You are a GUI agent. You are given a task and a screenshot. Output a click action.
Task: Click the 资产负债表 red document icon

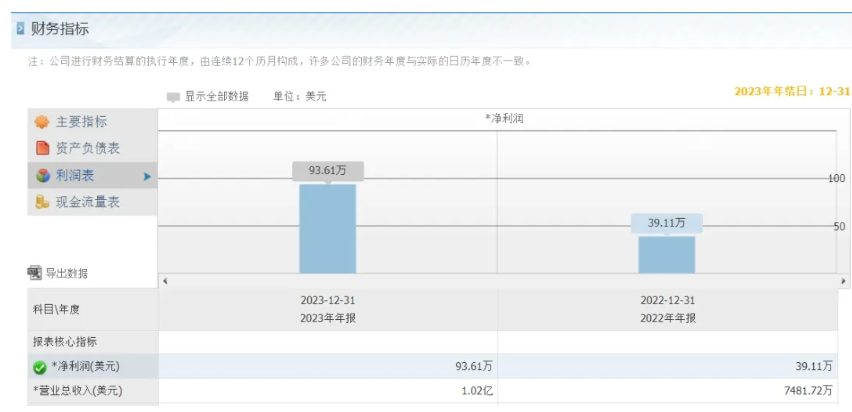(x=42, y=148)
